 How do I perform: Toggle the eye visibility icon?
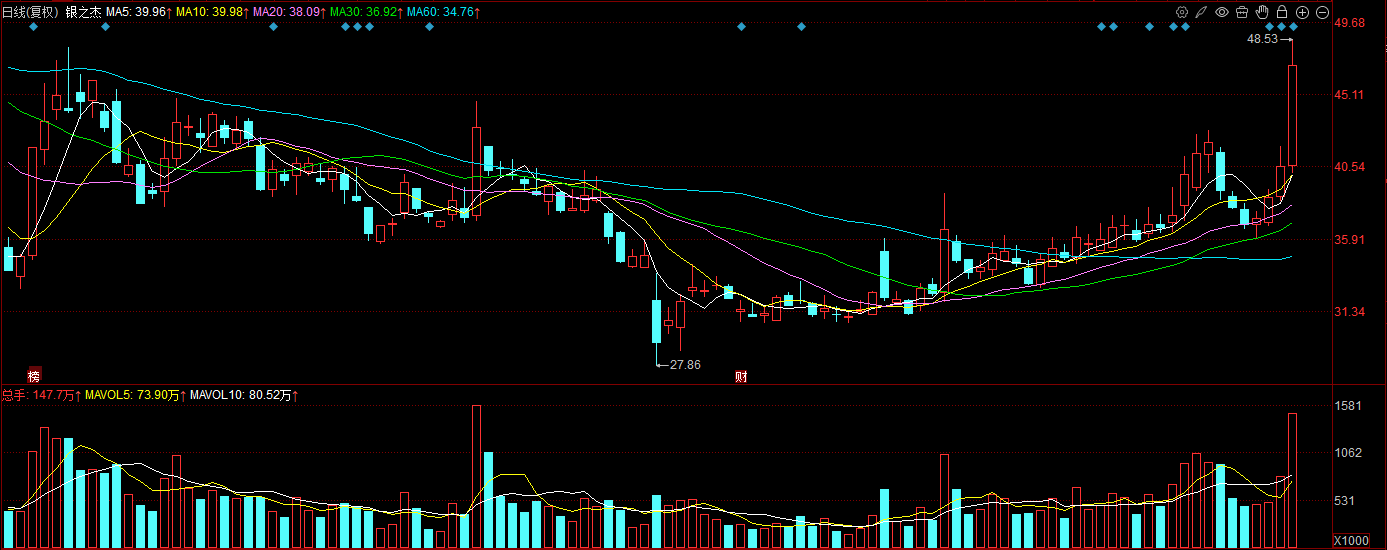[1222, 12]
